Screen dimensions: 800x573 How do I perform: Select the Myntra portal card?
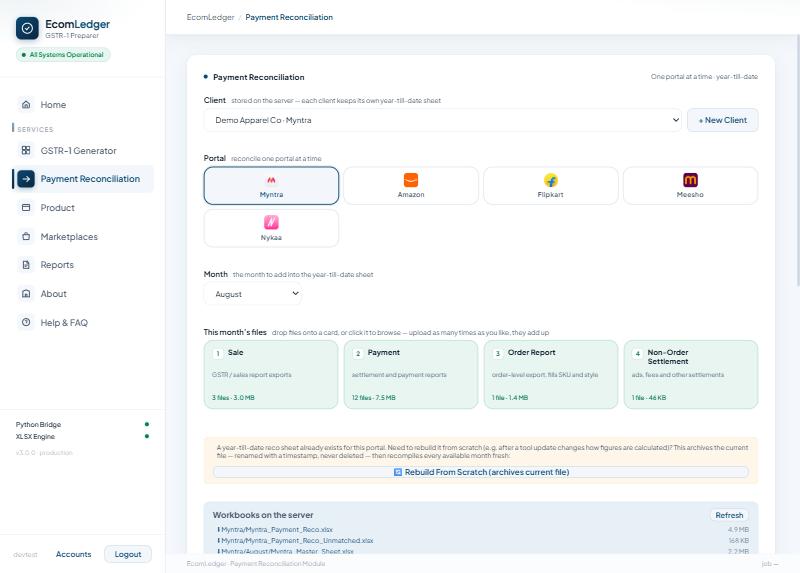click(271, 186)
